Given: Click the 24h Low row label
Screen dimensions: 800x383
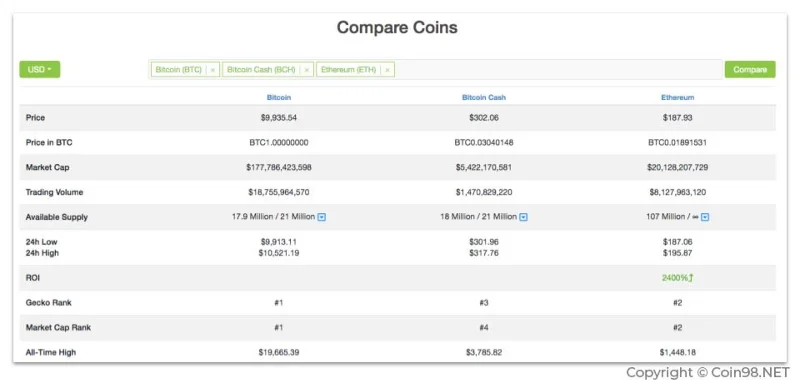Looking at the screenshot, I should pos(41,242).
